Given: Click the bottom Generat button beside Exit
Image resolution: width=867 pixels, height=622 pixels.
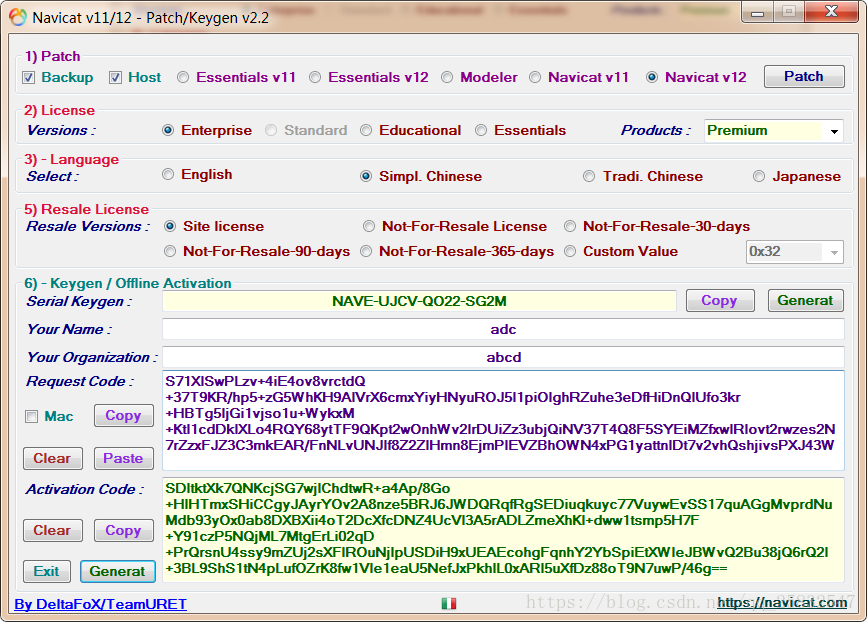Looking at the screenshot, I should point(118,571).
